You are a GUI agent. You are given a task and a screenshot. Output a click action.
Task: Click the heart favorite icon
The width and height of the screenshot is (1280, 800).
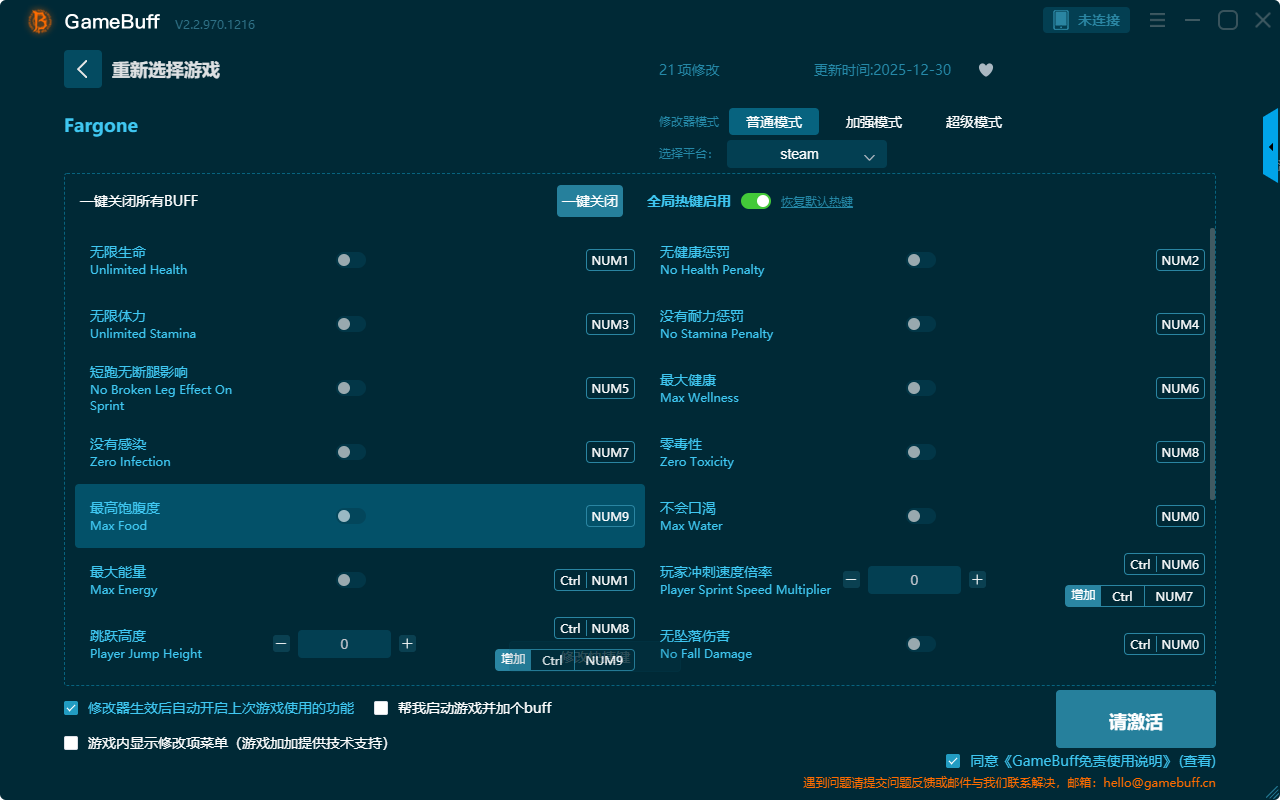click(985, 70)
